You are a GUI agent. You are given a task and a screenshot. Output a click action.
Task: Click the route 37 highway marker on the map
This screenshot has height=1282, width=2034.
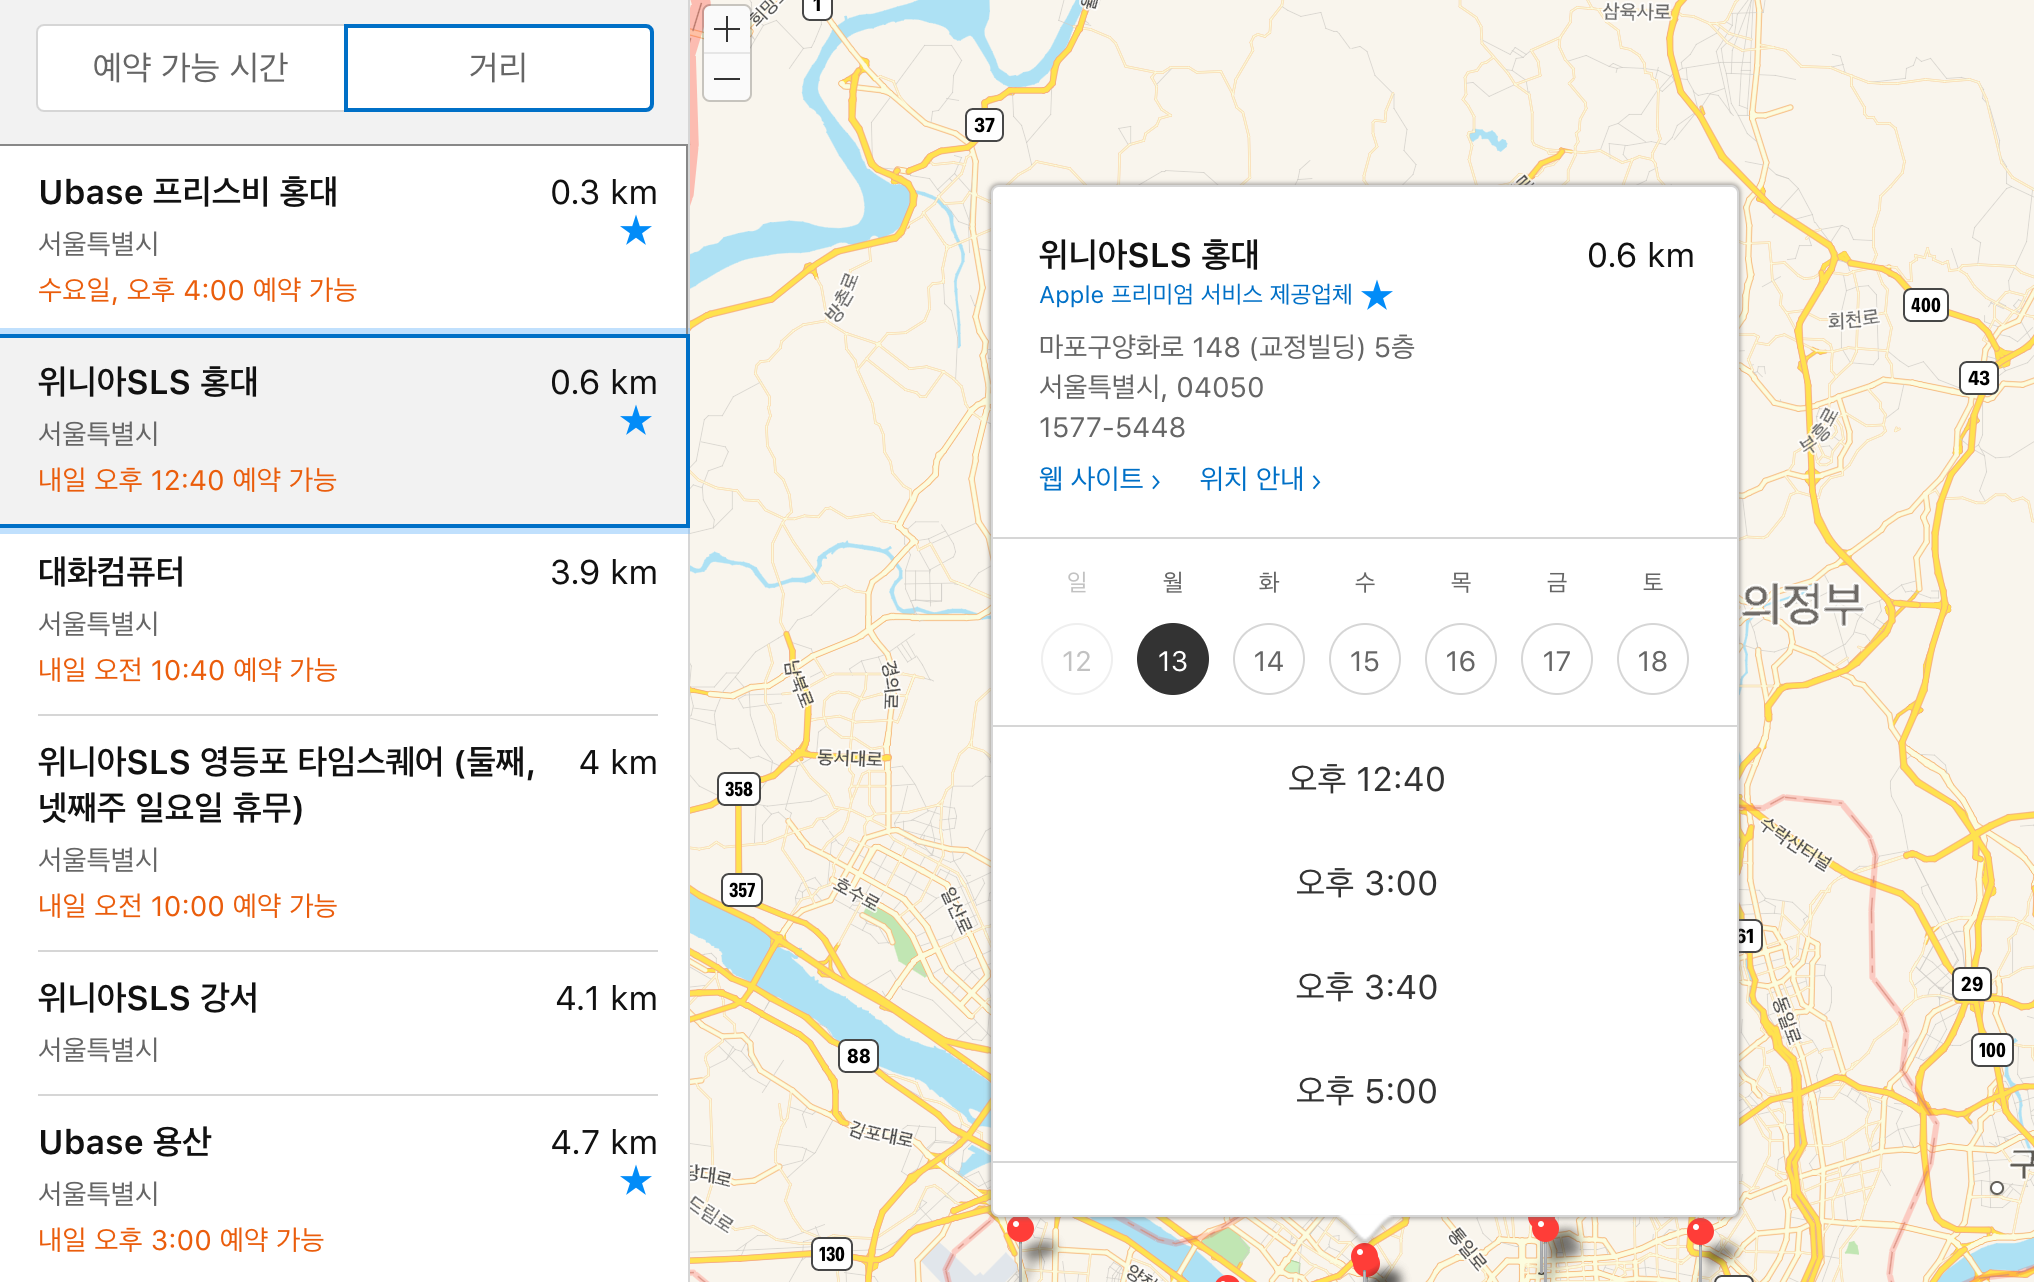pos(984,125)
